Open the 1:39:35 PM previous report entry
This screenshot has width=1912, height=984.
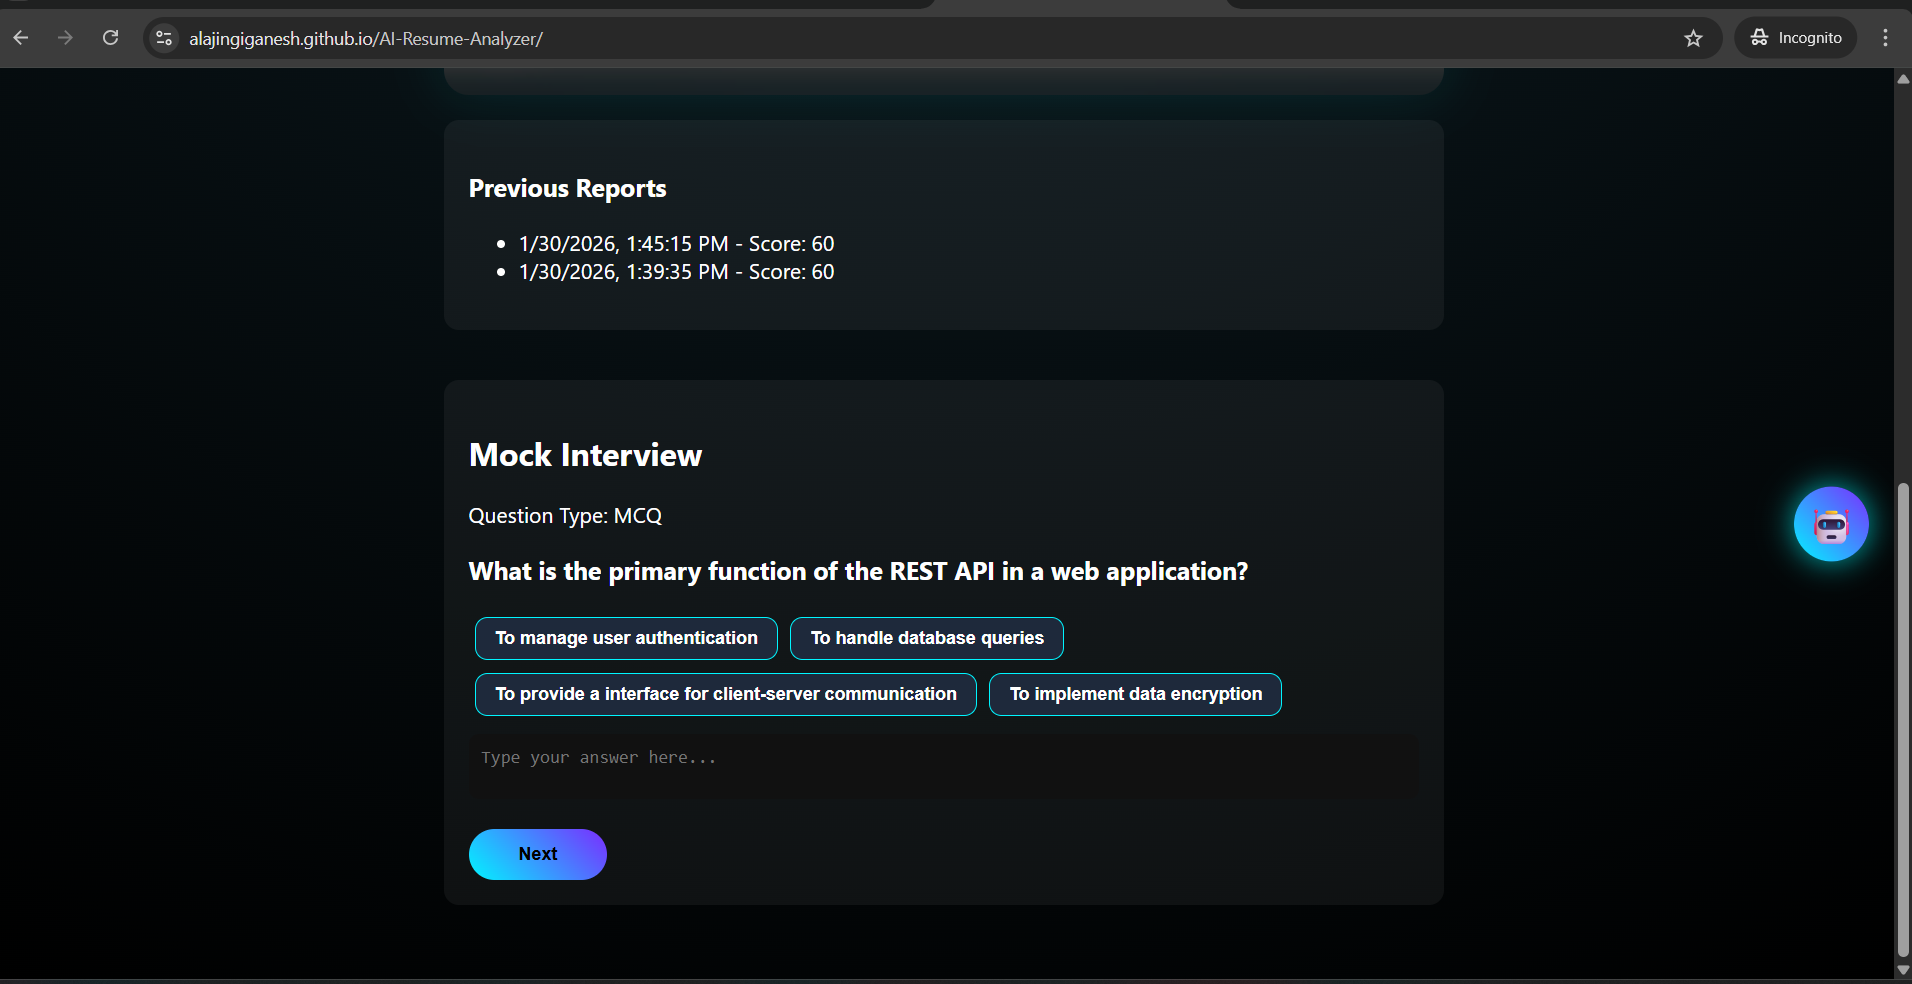(676, 272)
